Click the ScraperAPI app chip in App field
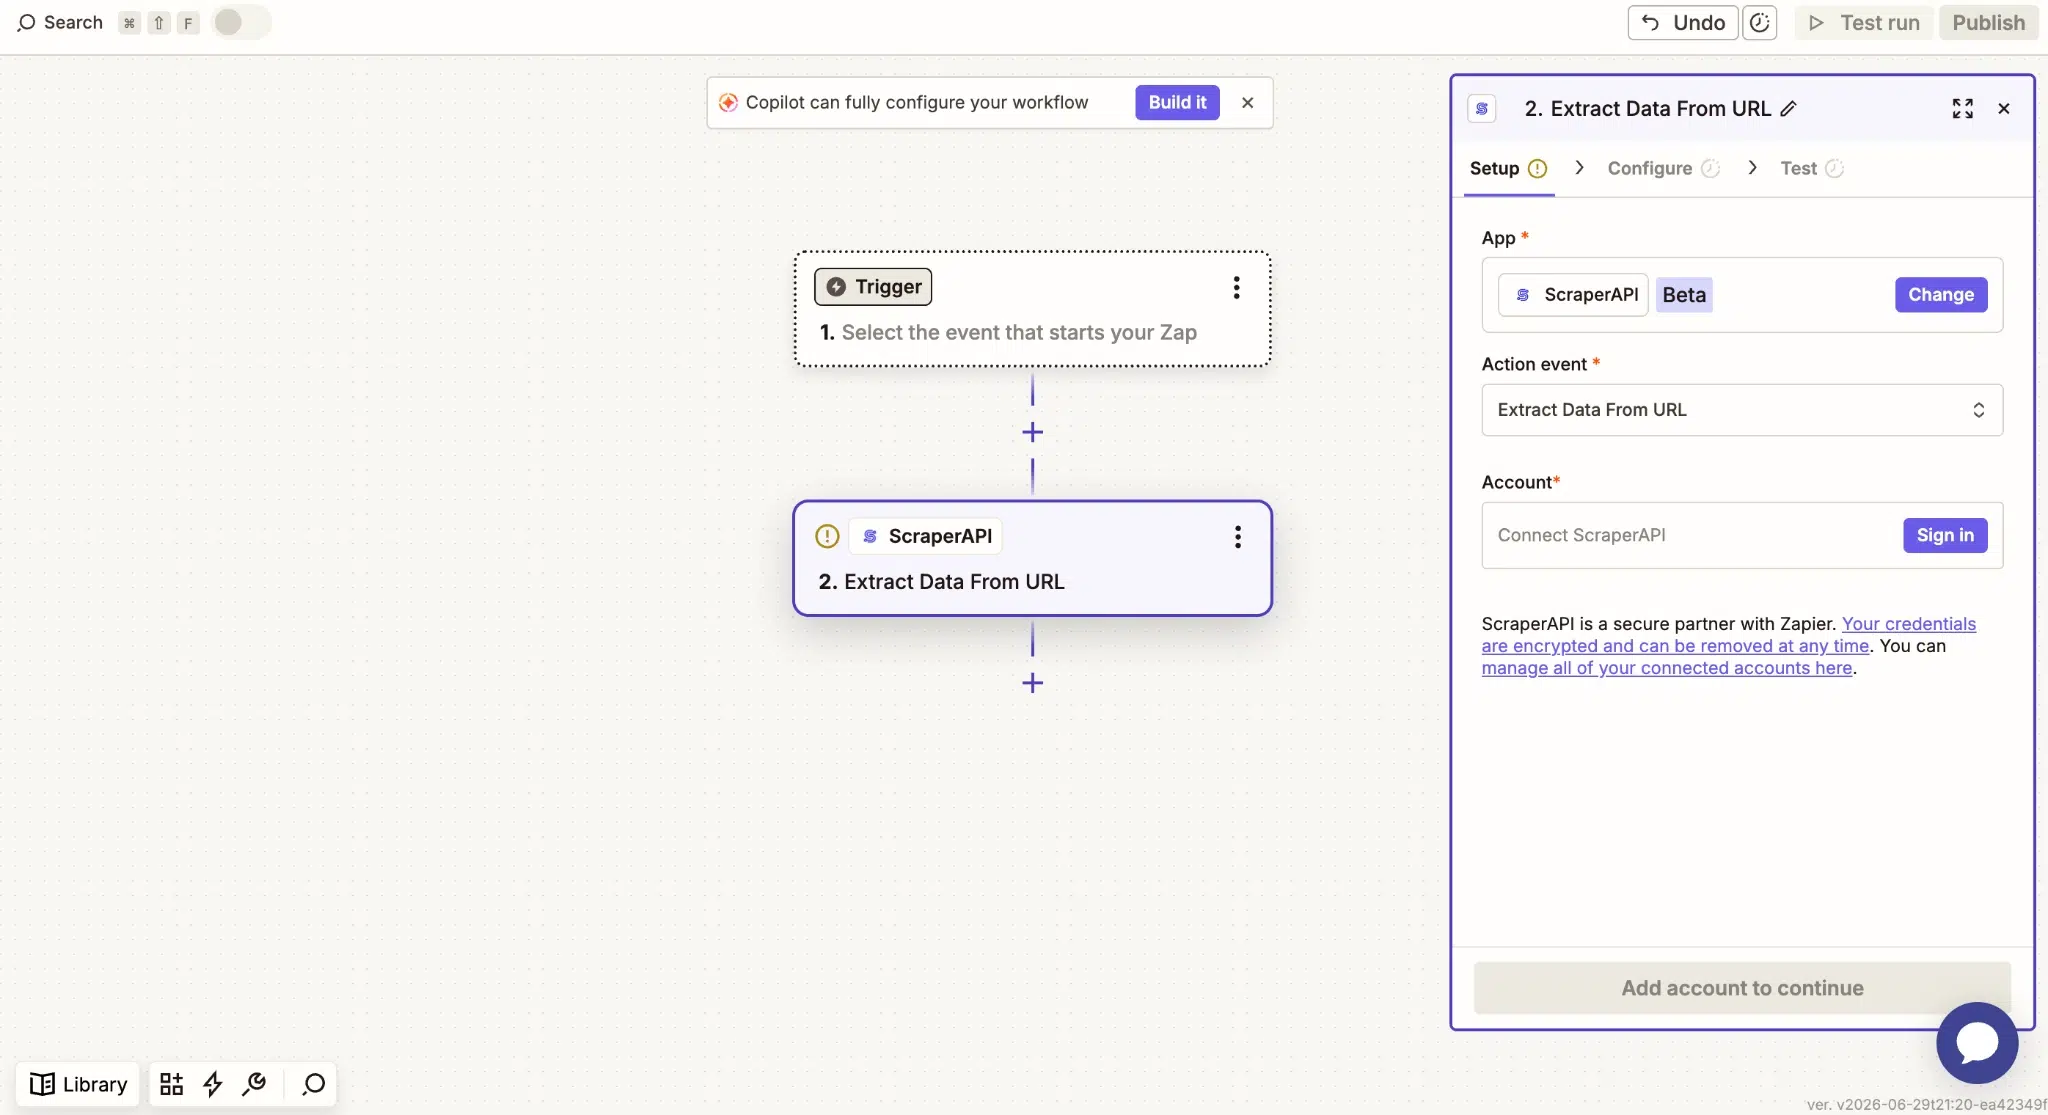The width and height of the screenshot is (2048, 1115). click(x=1573, y=295)
